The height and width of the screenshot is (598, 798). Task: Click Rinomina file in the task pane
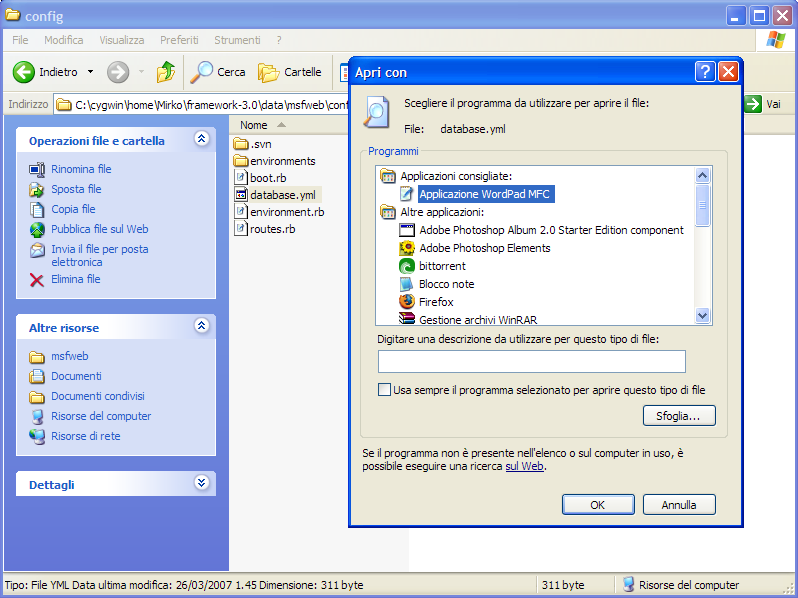point(81,169)
